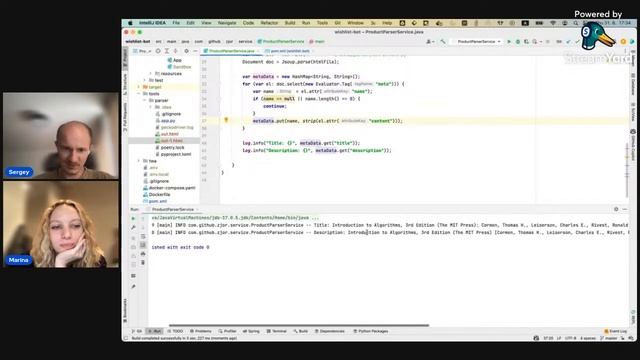Open the ProductParserService run configuration dropdown
640x360 pixels.
(476, 42)
